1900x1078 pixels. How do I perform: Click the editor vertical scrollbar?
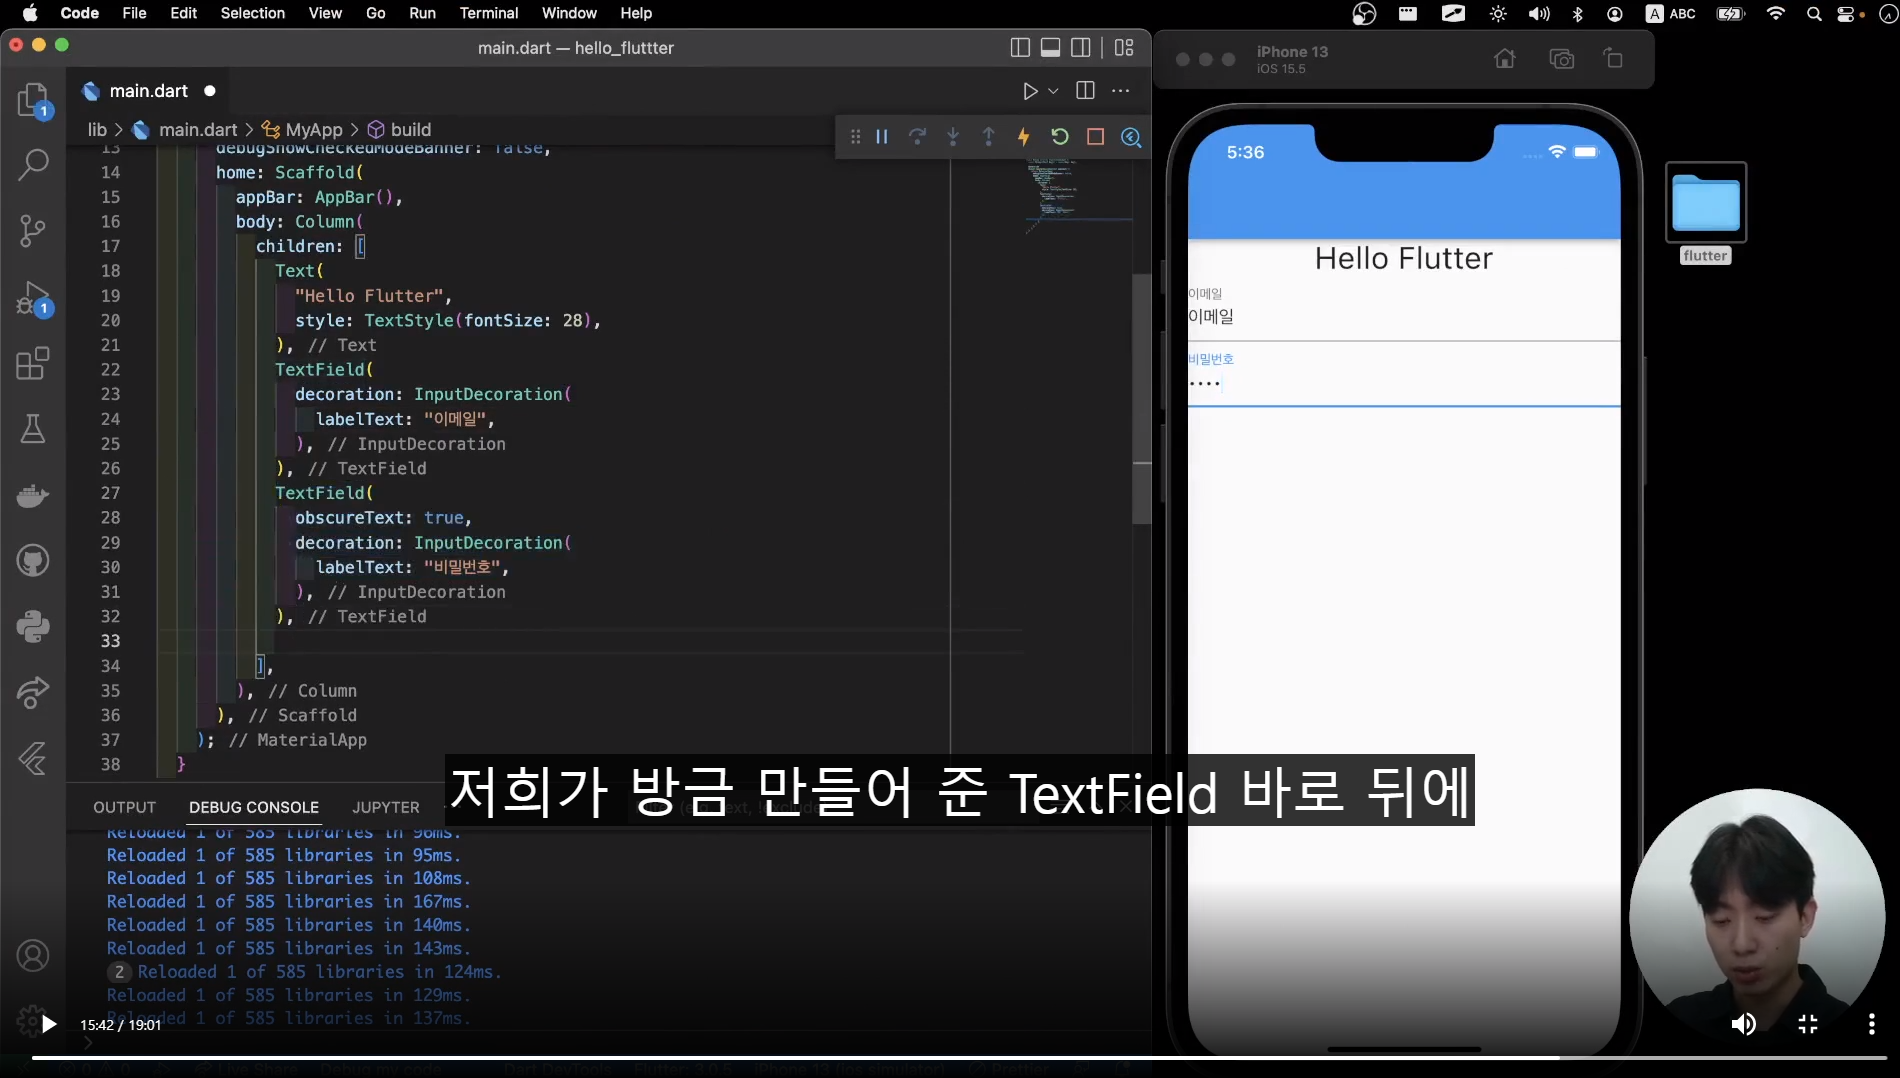coord(1141,400)
